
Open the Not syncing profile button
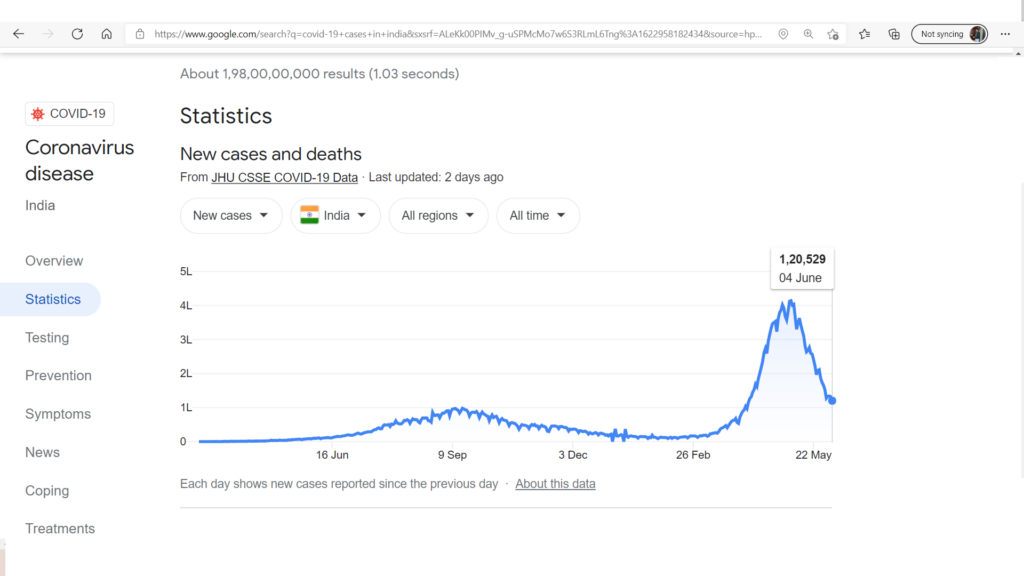(x=950, y=34)
